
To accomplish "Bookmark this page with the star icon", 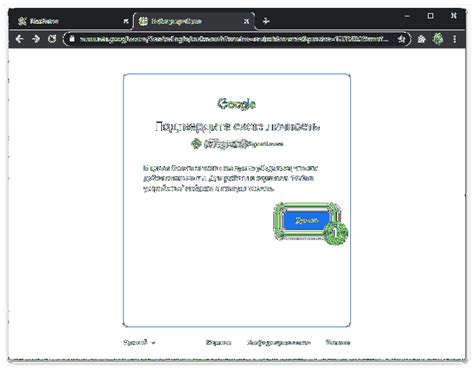I will coord(401,39).
